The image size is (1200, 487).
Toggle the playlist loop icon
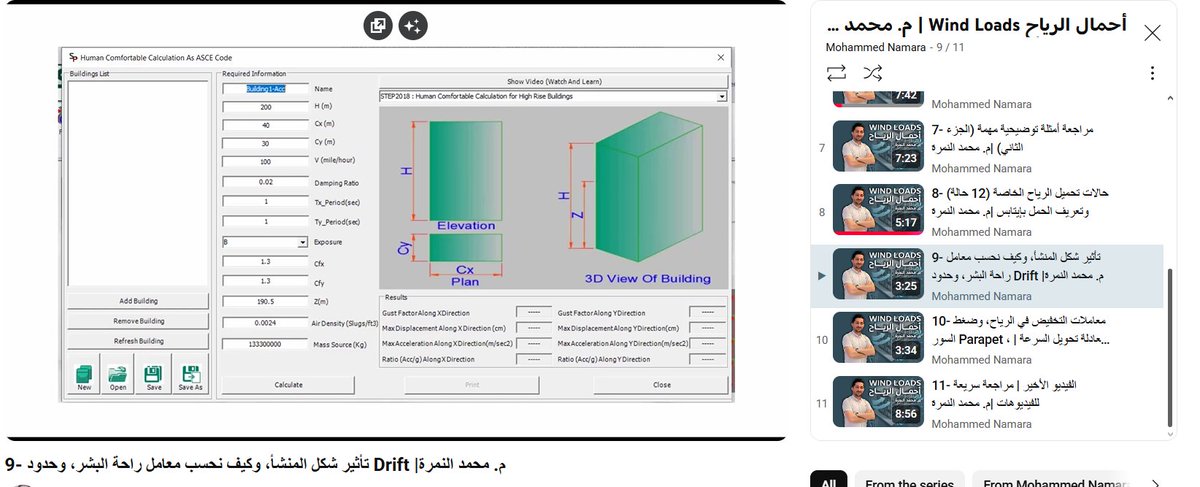click(837, 73)
